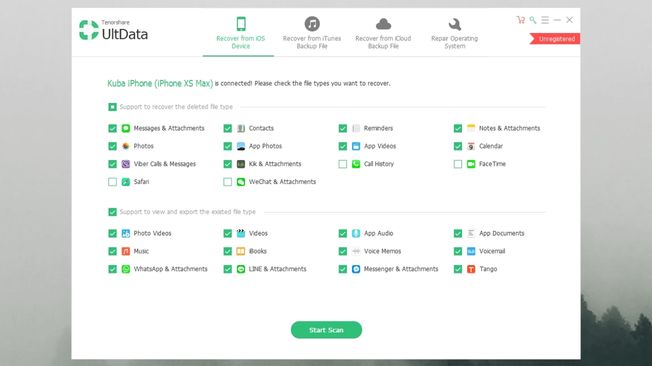The height and width of the screenshot is (366, 652).
Task: Open Repair Operating System tab
Action: point(454,33)
